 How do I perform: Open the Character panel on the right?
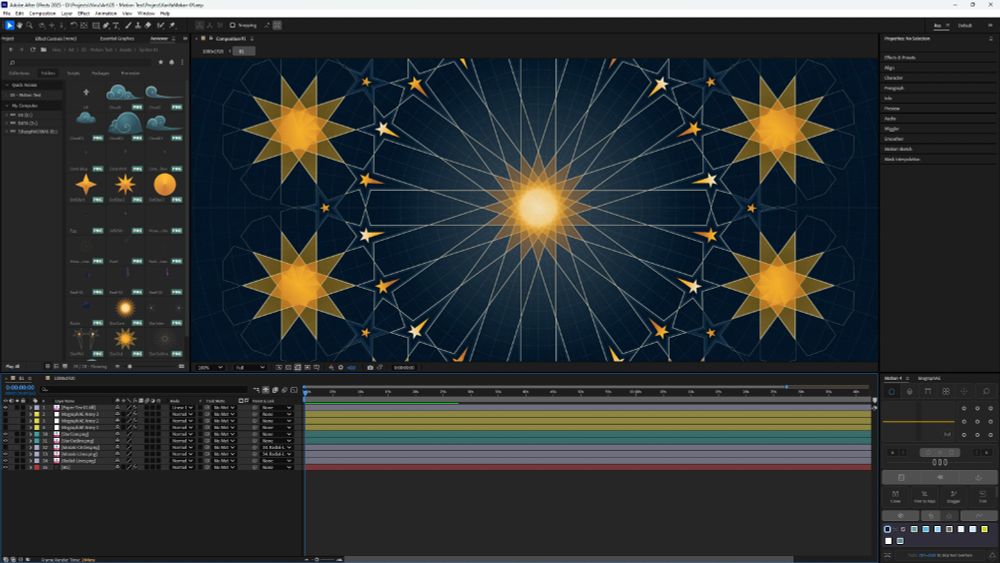(x=893, y=78)
